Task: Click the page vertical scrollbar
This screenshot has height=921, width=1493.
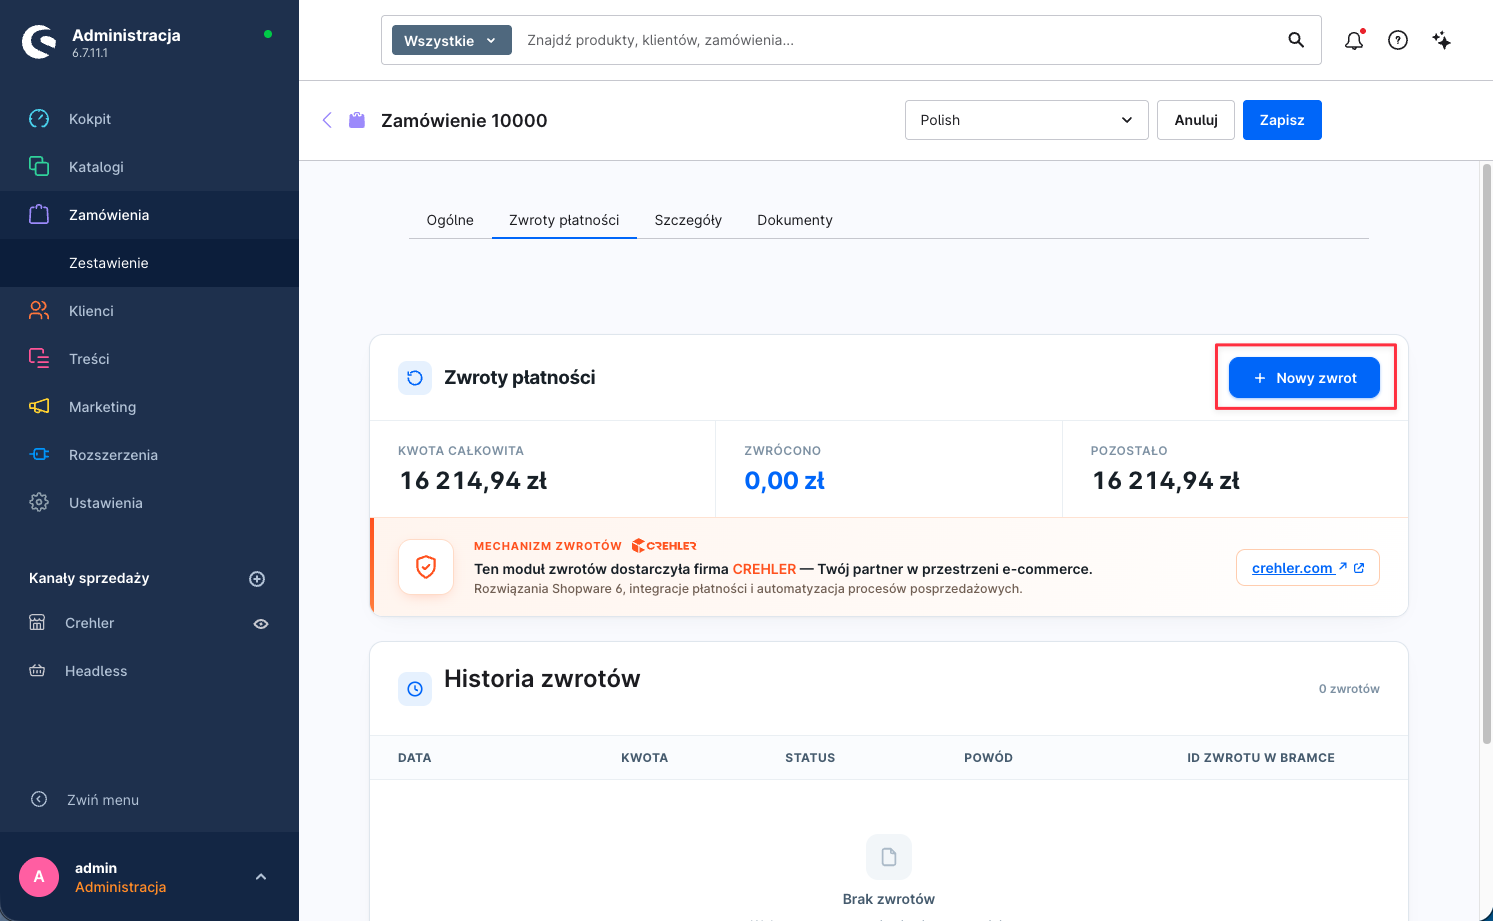Action: coord(1486,453)
